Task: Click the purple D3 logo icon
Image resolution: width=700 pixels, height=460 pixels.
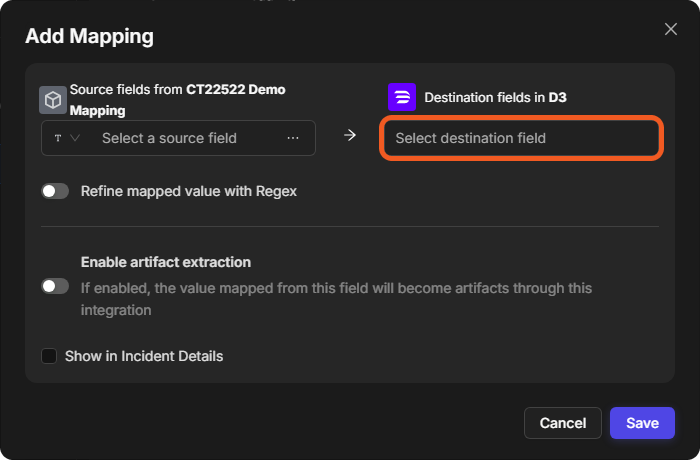Action: [x=402, y=97]
